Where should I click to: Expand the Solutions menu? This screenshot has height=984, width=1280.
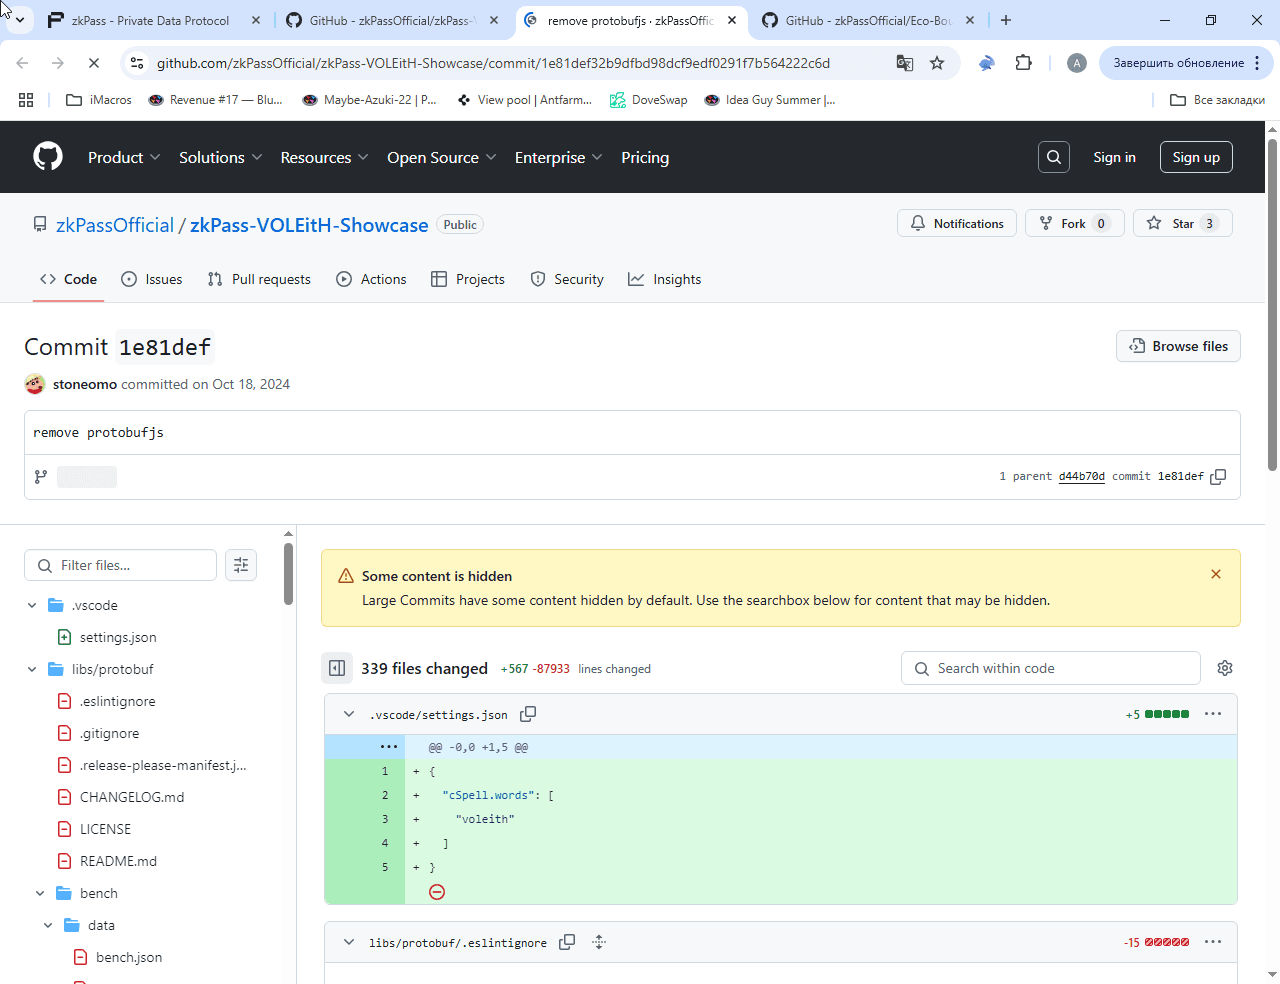[x=221, y=157]
